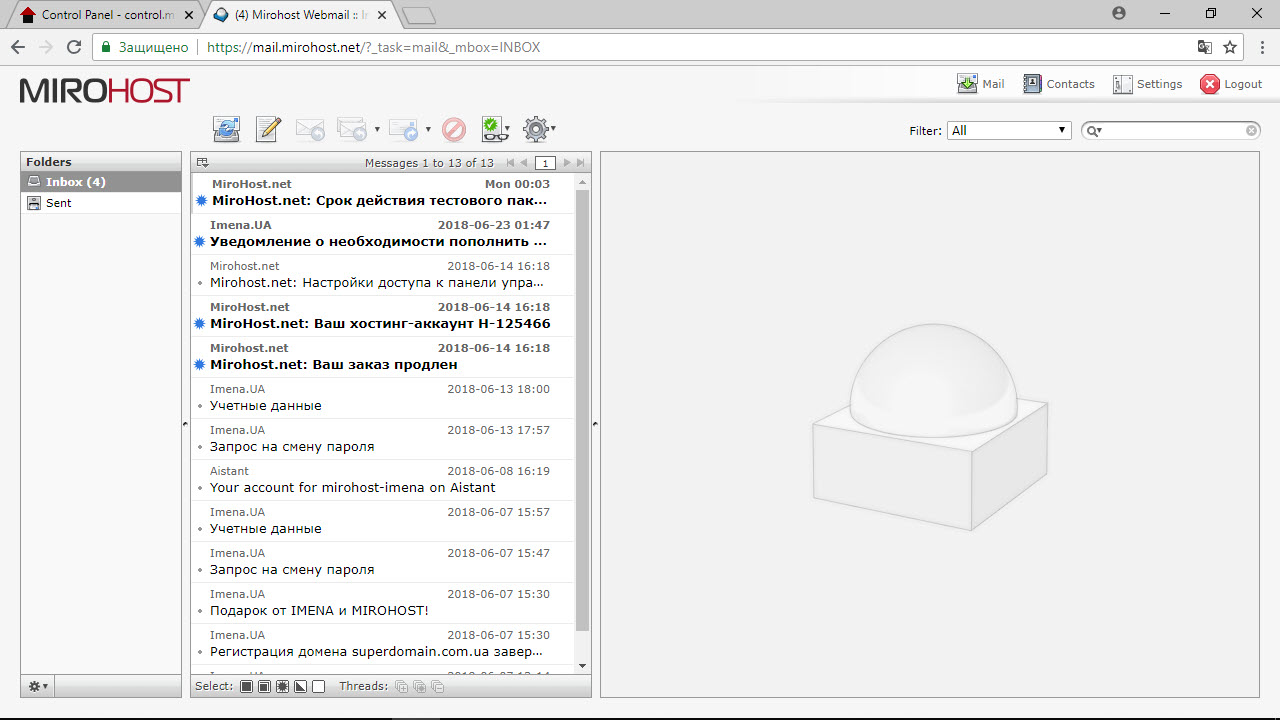Click the Reply all envelope icon
Screen dimensions: 1280x720
pos(352,128)
